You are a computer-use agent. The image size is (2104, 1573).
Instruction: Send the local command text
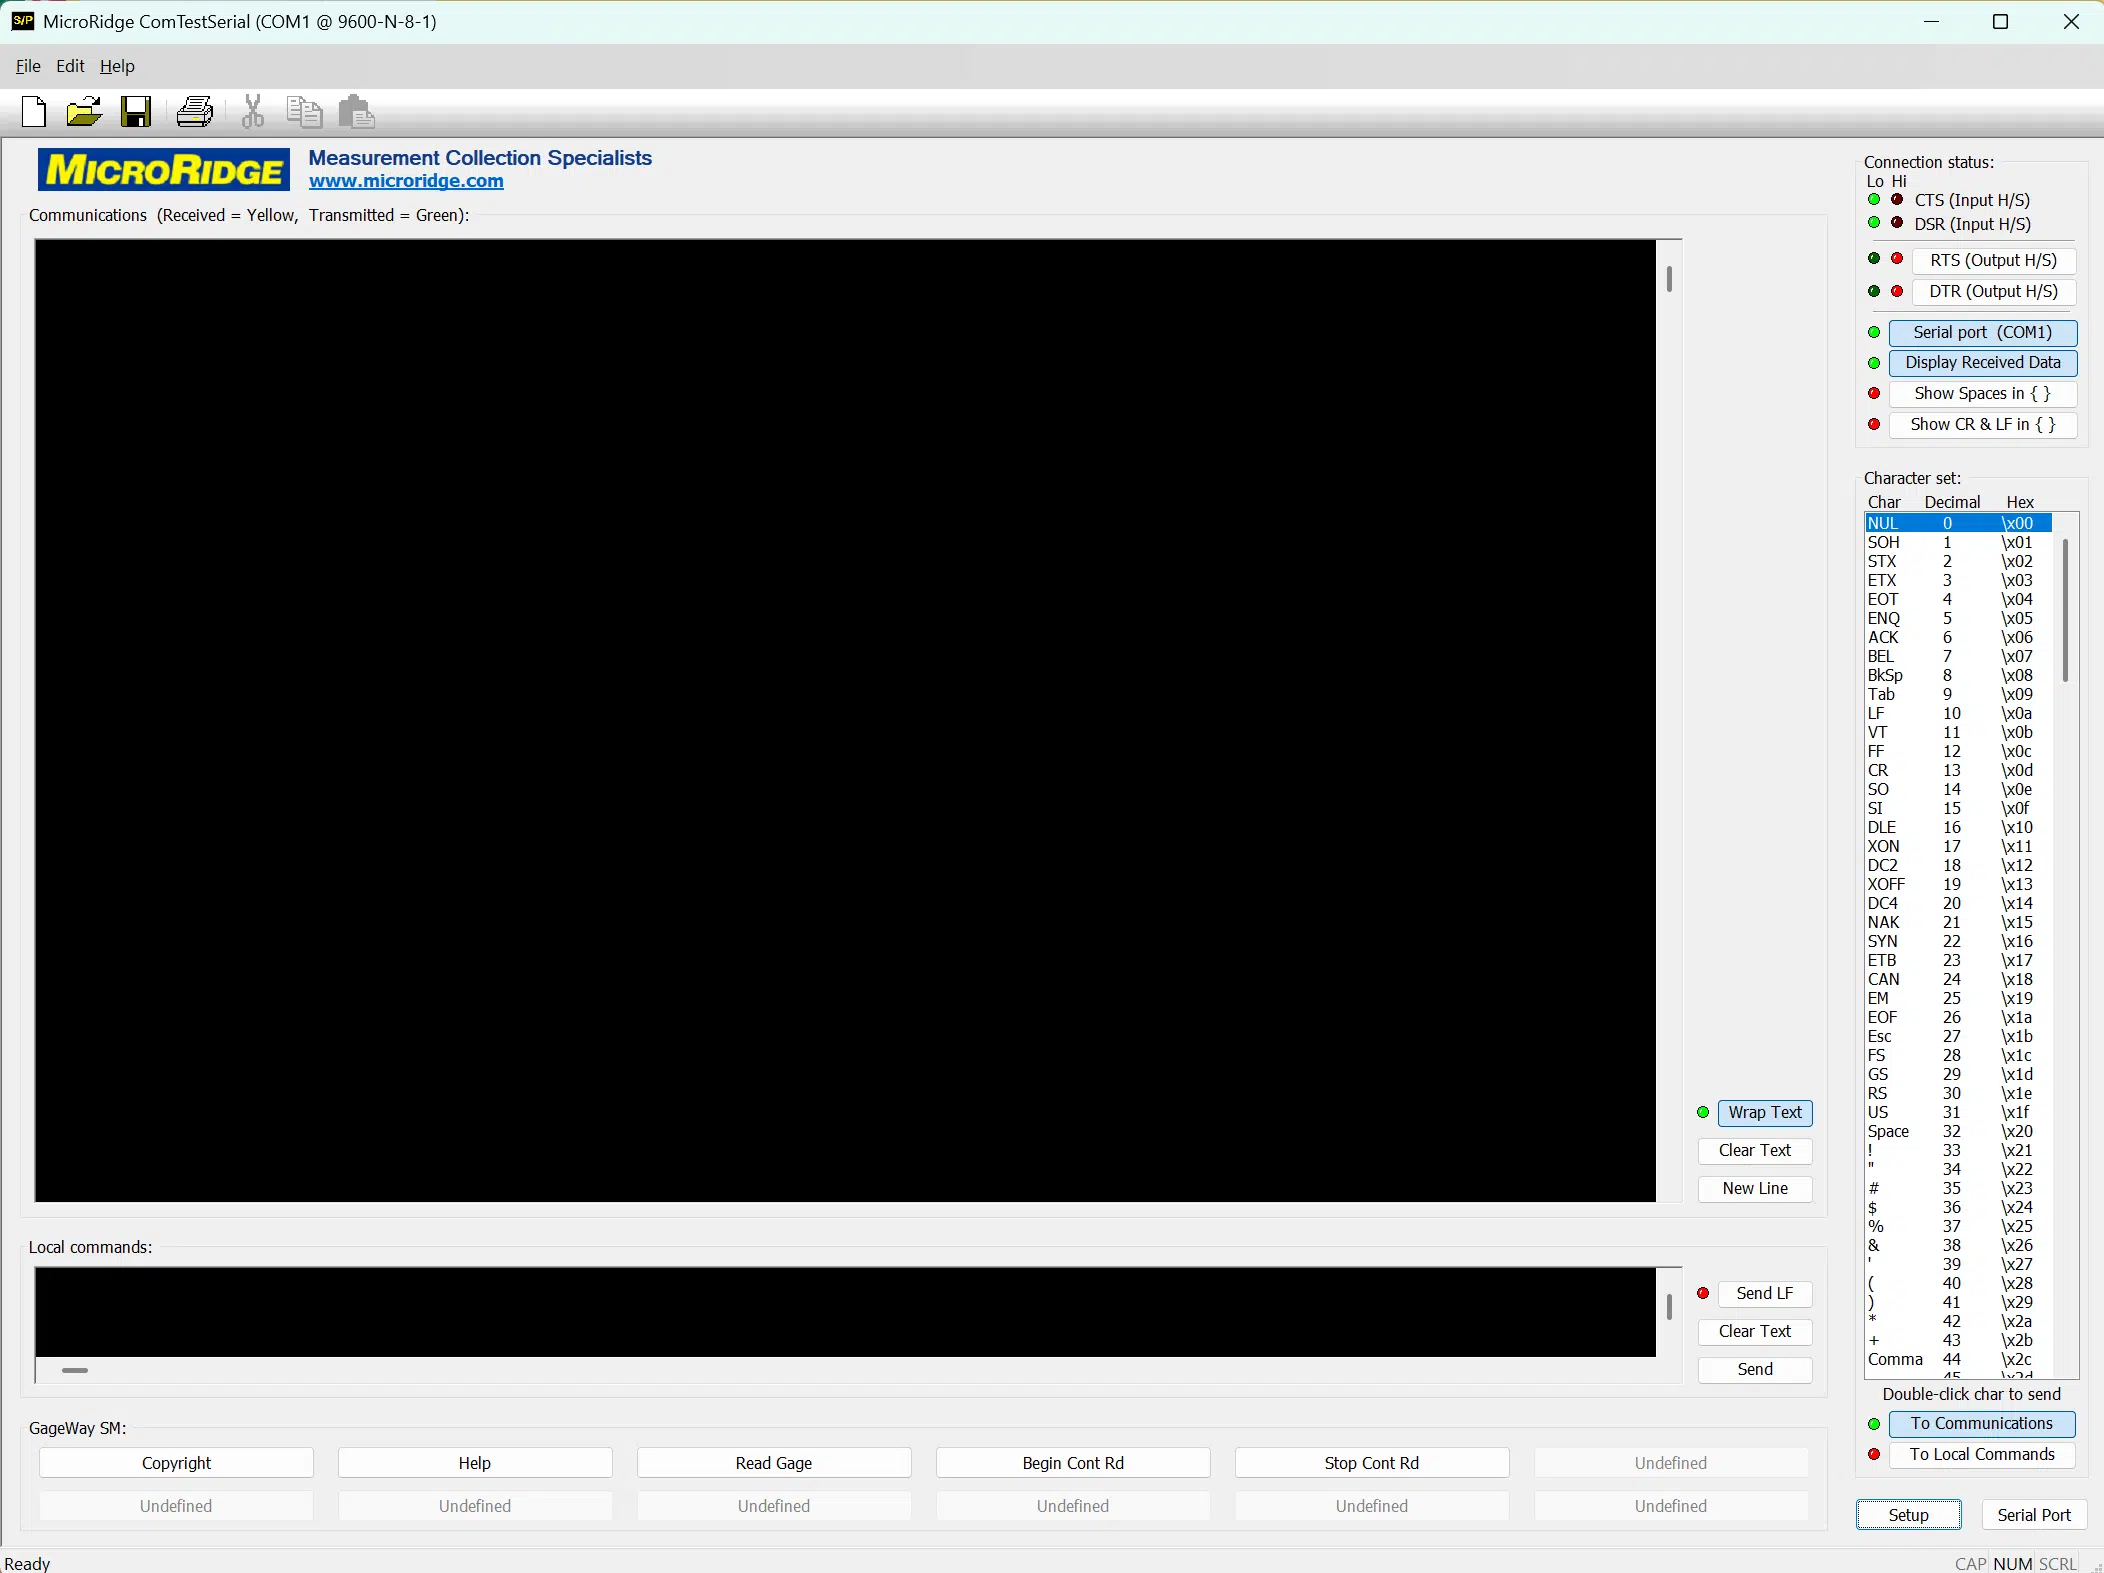tap(1753, 1369)
